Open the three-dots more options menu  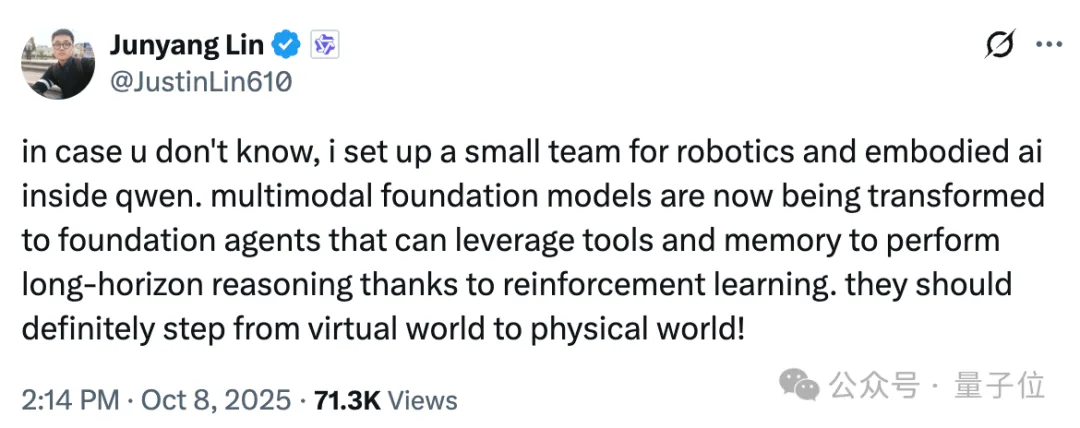click(x=1049, y=45)
